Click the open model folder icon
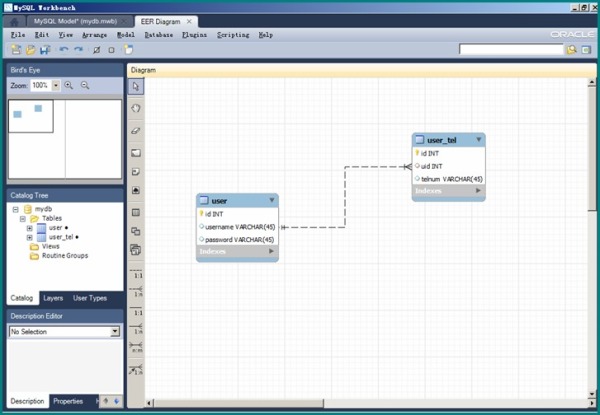The width and height of the screenshot is (600, 415). point(31,50)
